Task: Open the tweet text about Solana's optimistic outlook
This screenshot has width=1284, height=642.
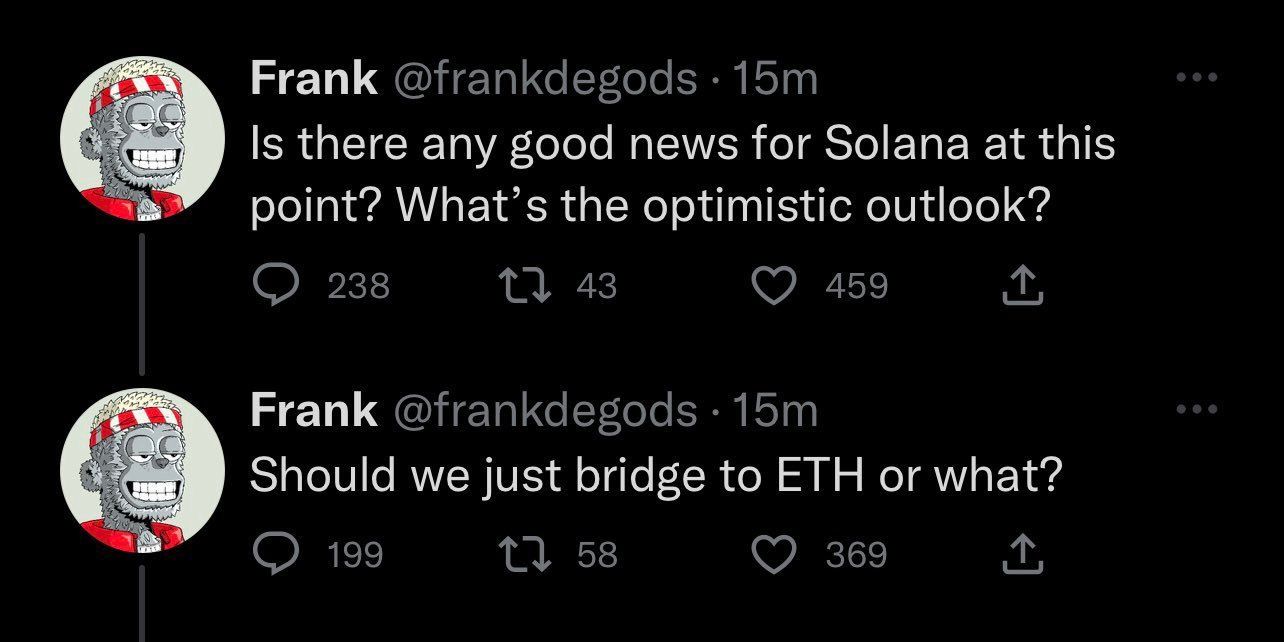Action: (680, 174)
